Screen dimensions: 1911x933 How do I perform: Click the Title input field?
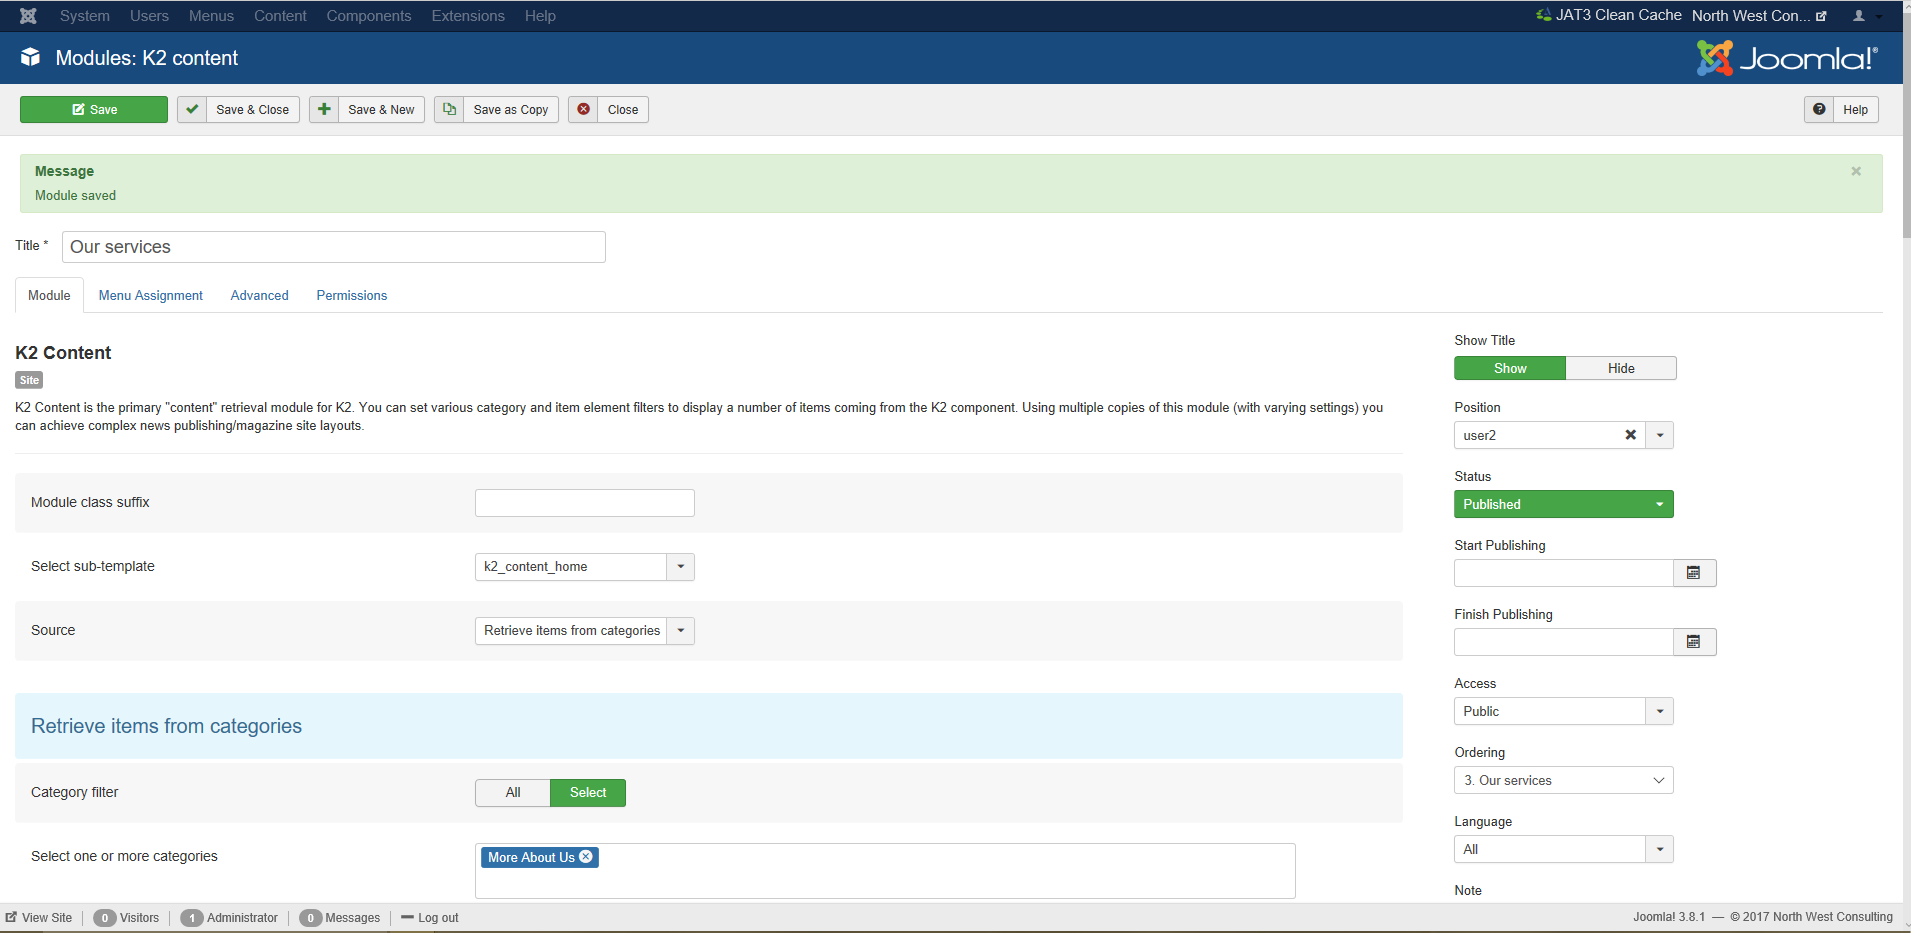[x=334, y=247]
